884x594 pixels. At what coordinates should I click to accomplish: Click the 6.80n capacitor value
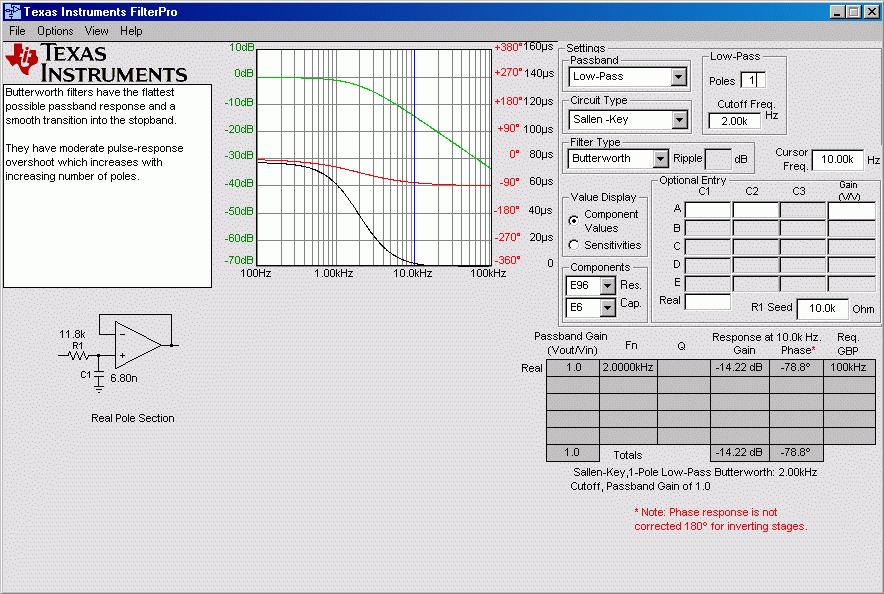[123, 378]
